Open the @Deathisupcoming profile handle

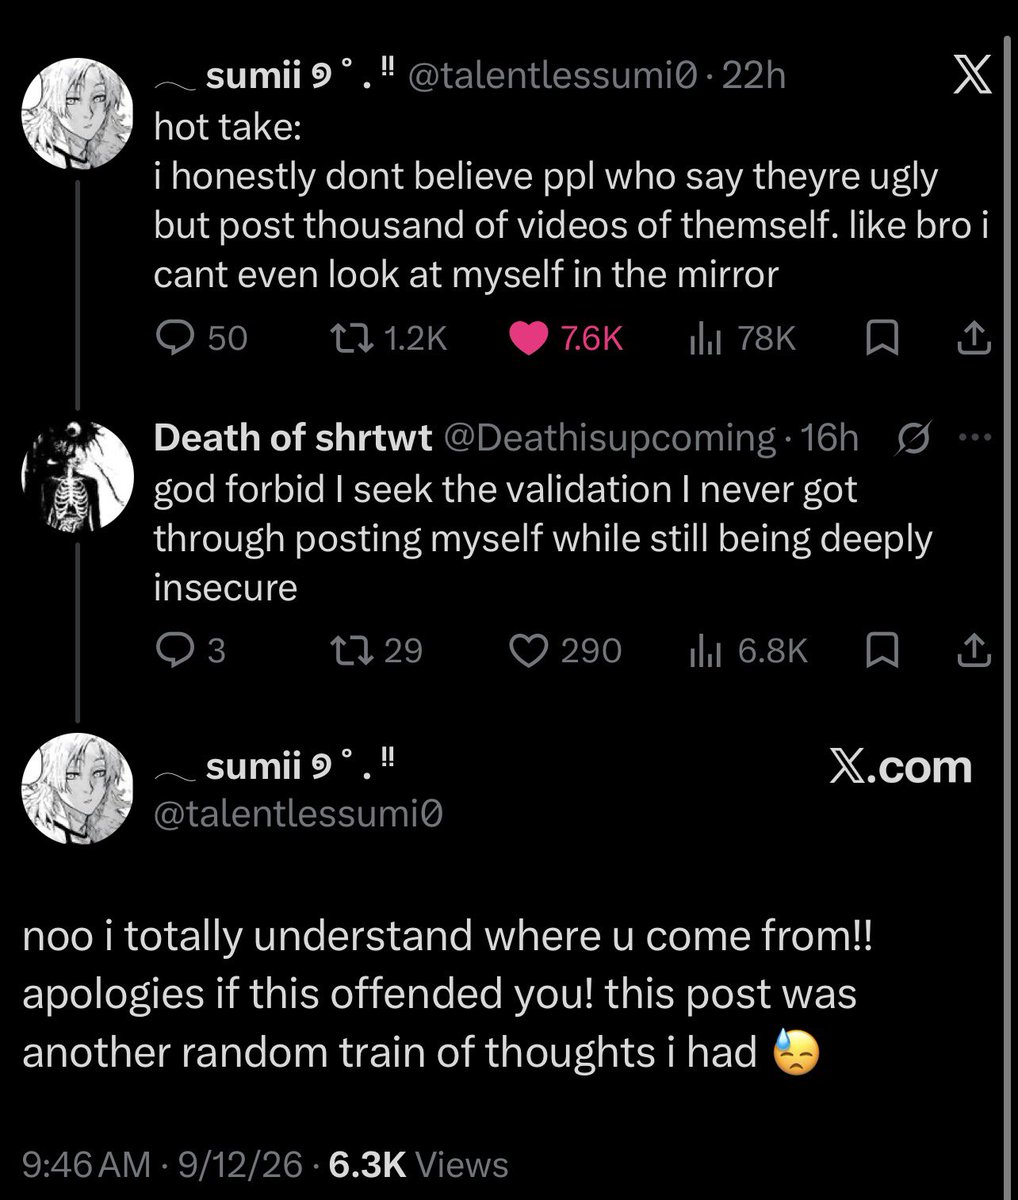click(608, 438)
